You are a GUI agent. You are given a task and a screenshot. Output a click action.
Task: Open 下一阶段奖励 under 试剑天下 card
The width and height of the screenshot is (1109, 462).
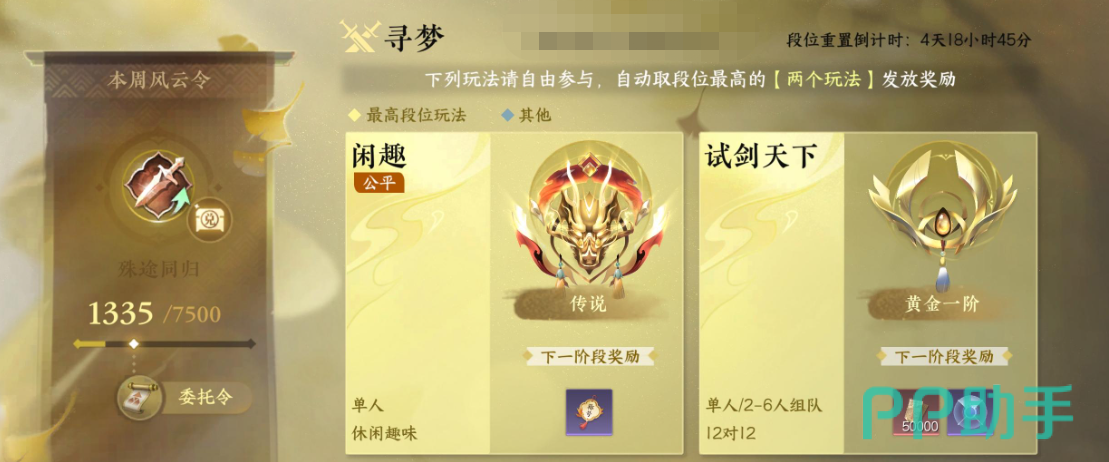(943, 357)
